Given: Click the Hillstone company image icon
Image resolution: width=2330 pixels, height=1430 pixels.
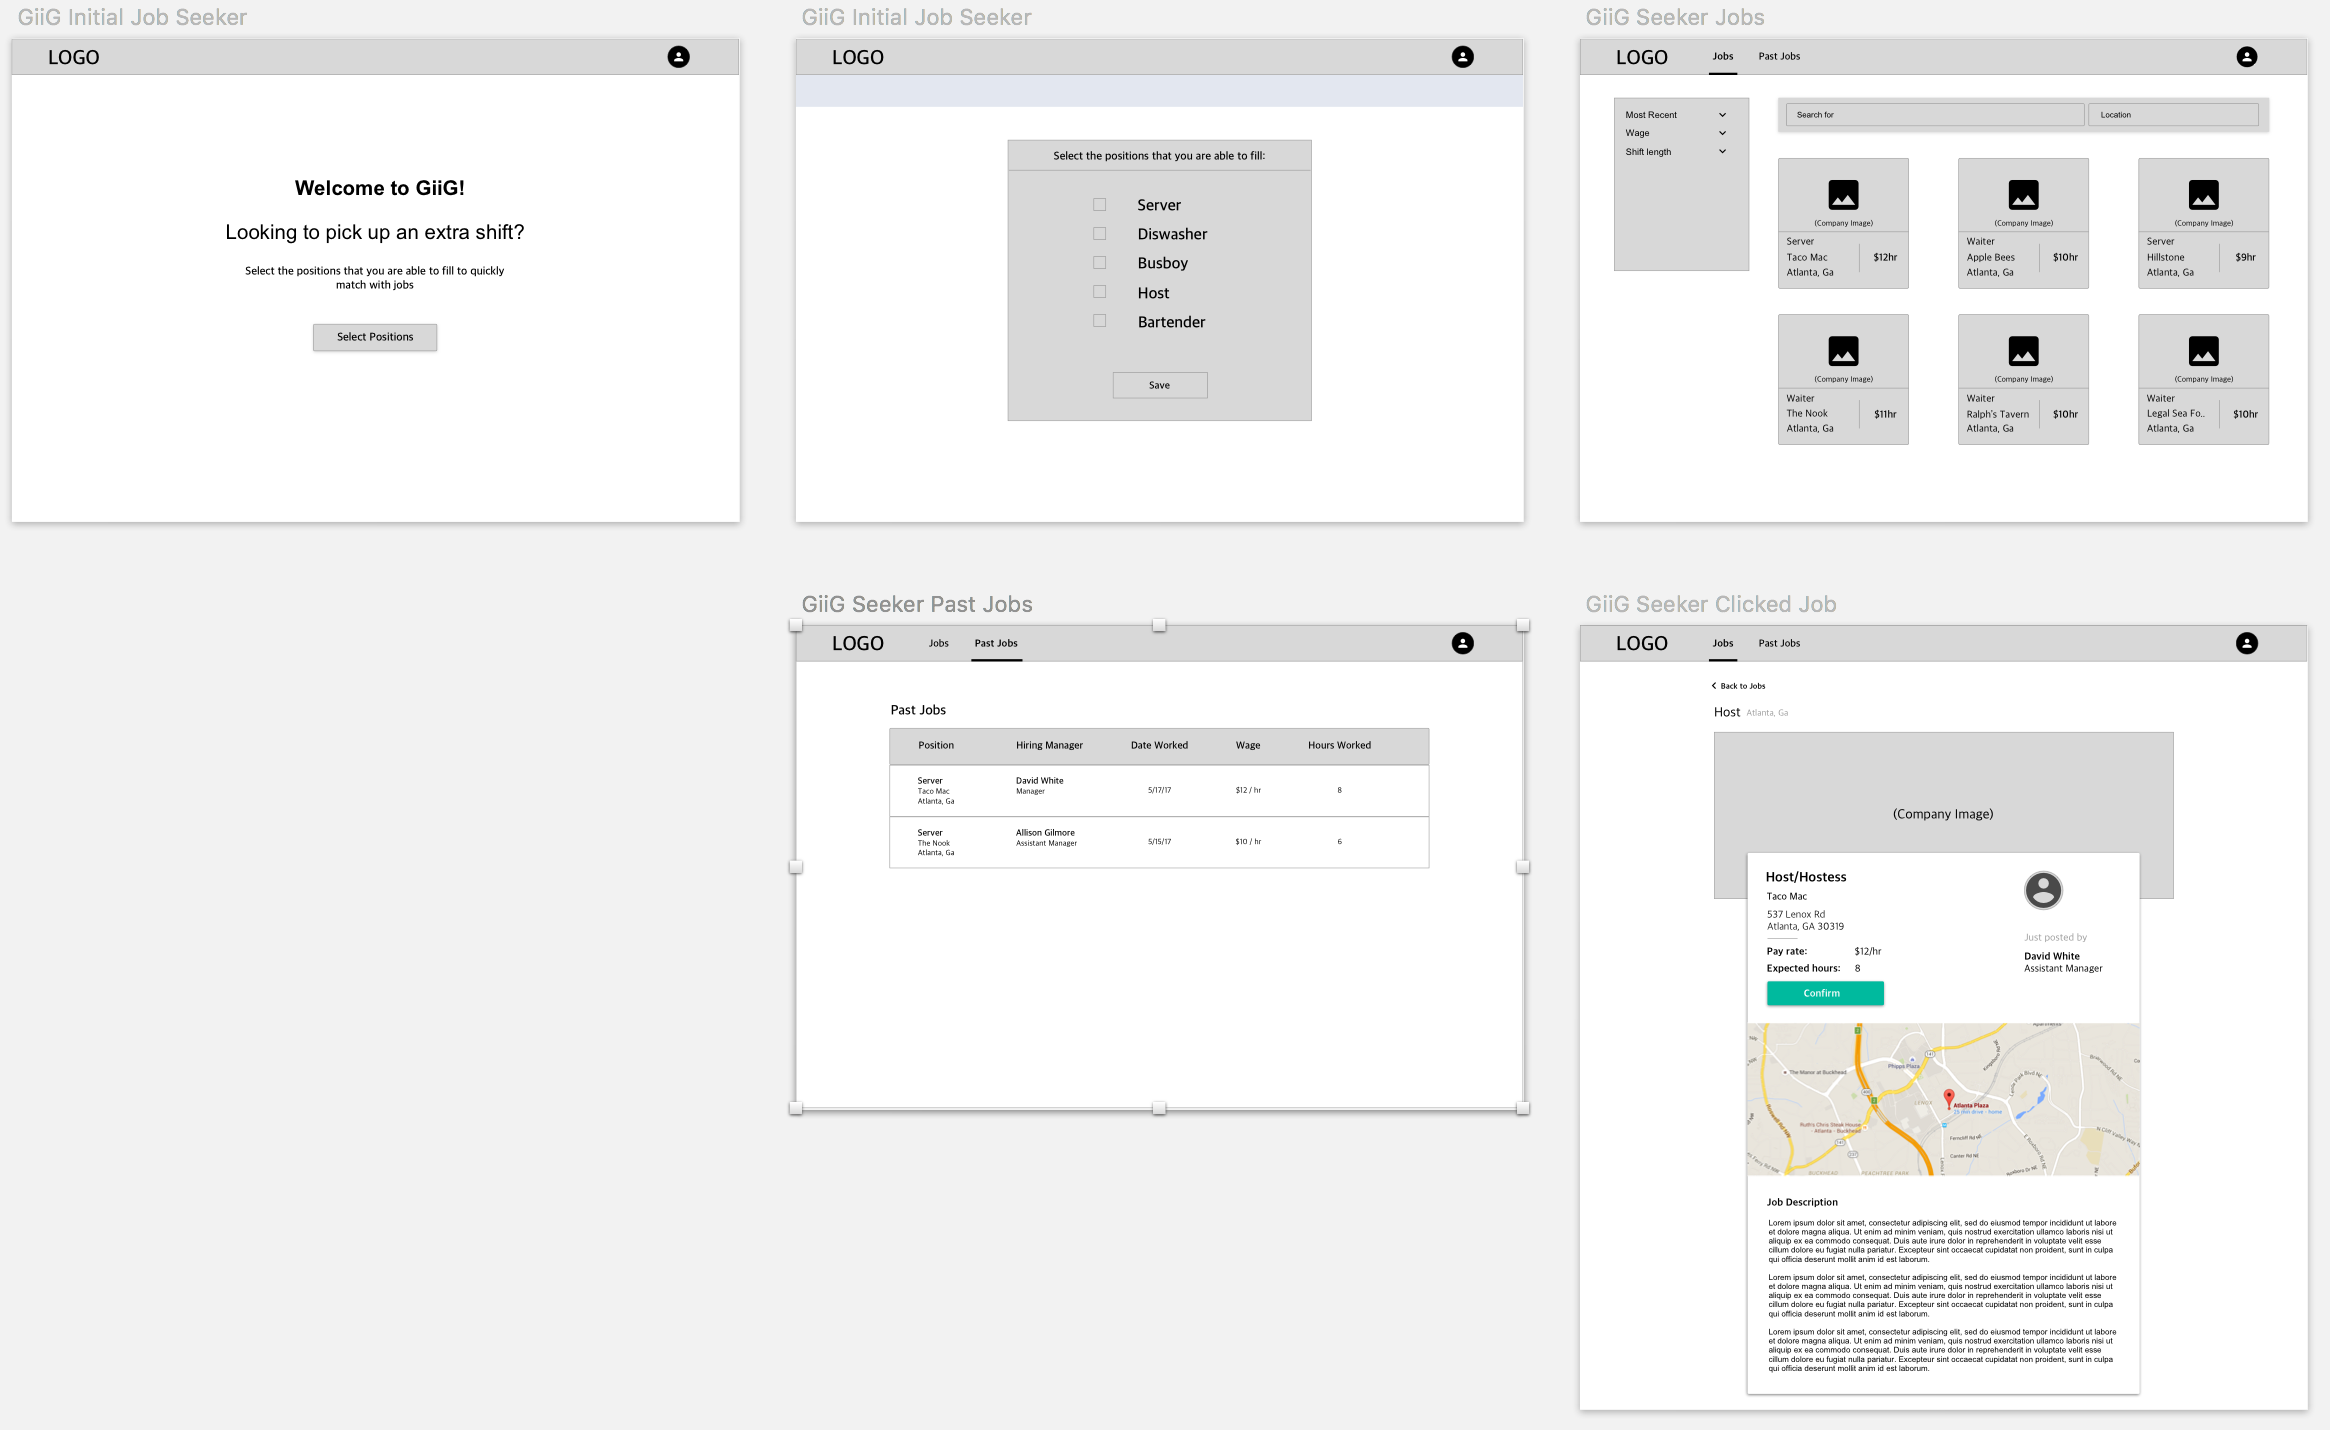Looking at the screenshot, I should [x=2203, y=194].
